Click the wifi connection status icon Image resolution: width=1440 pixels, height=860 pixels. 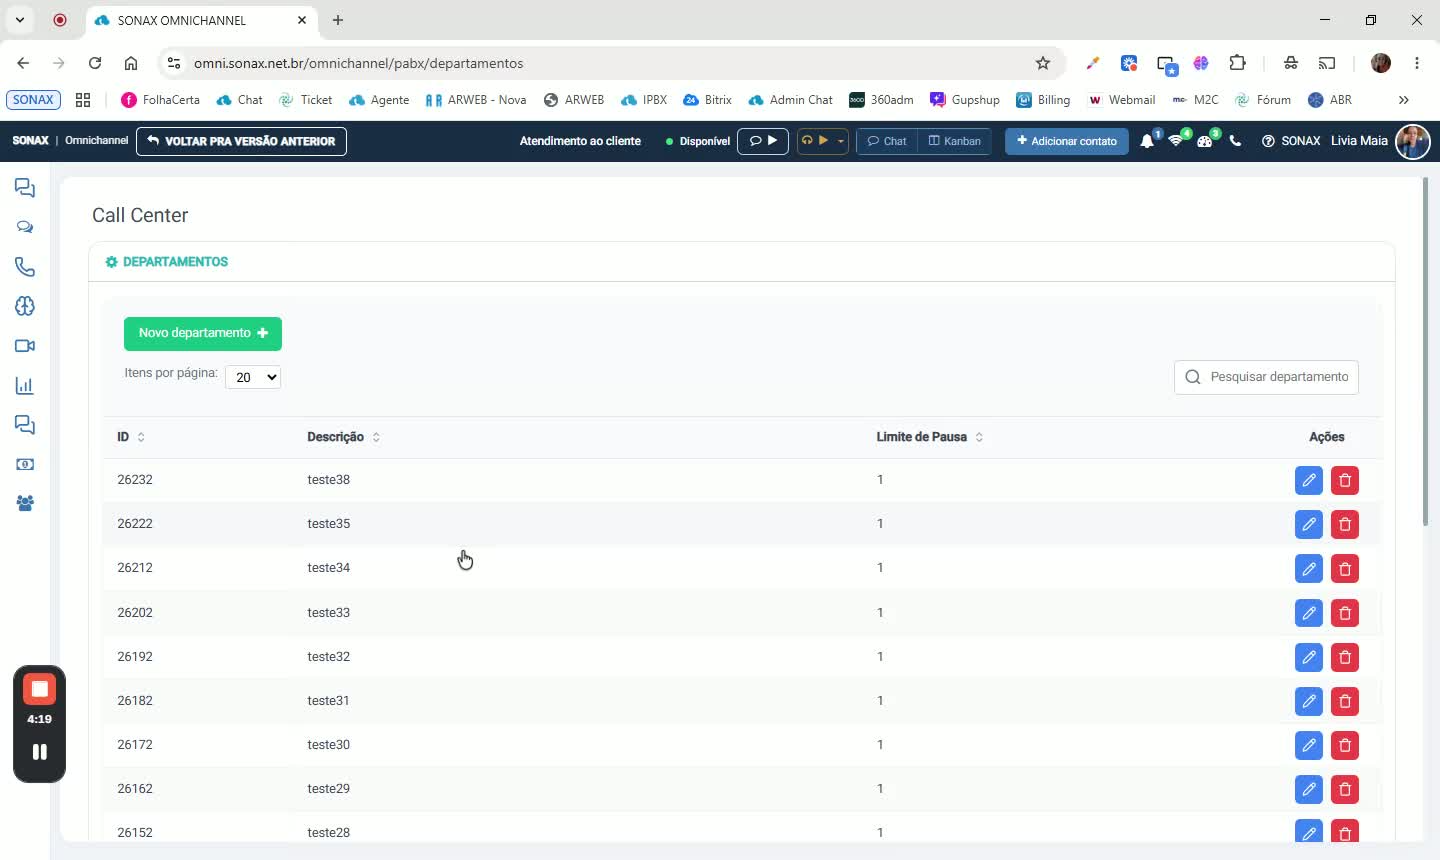(1176, 141)
